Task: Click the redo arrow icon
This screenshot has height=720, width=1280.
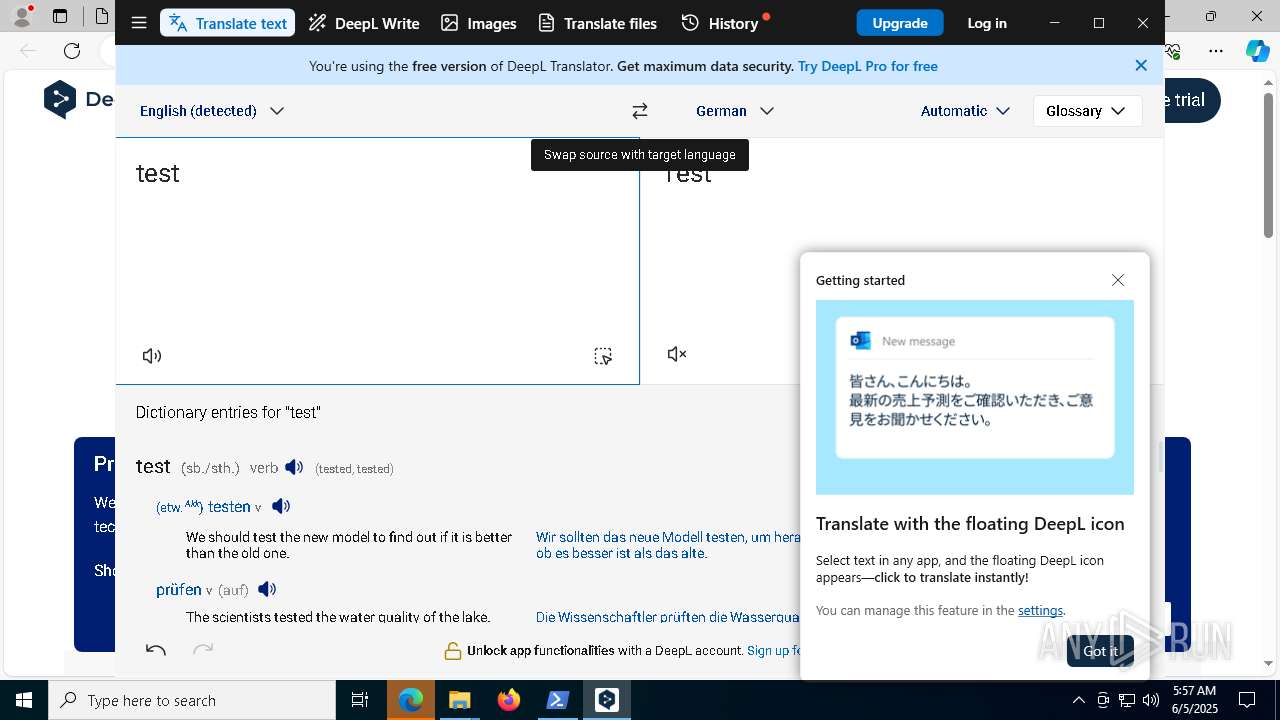Action: pos(203,650)
